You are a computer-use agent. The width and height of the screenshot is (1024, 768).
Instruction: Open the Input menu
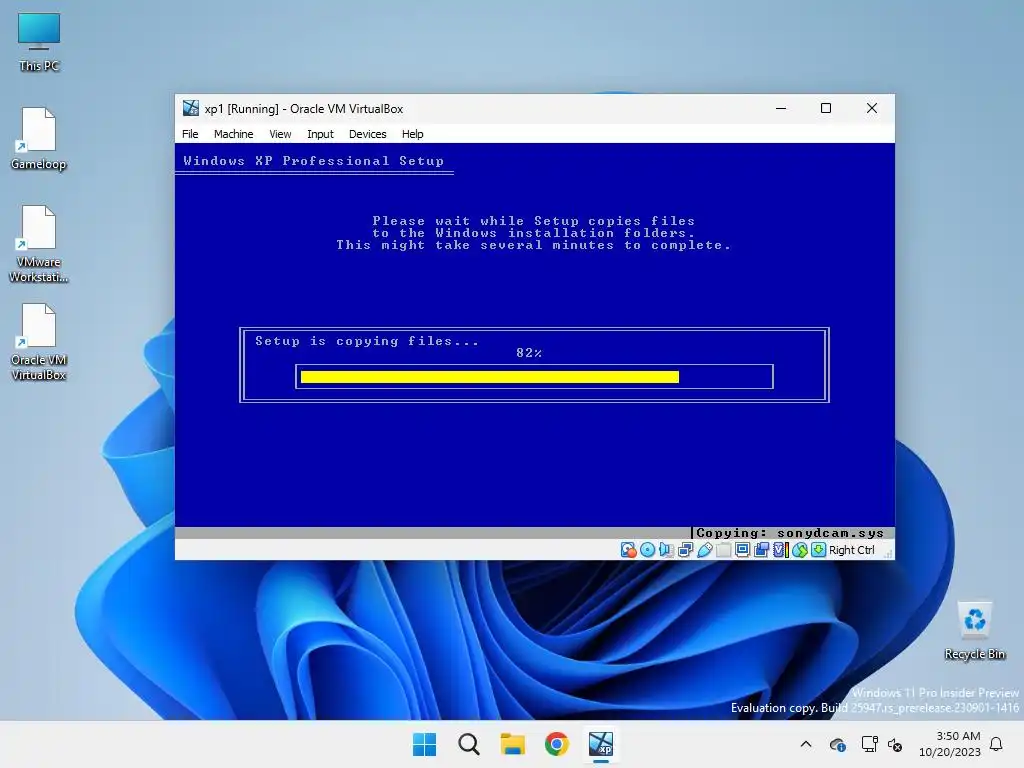[320, 134]
